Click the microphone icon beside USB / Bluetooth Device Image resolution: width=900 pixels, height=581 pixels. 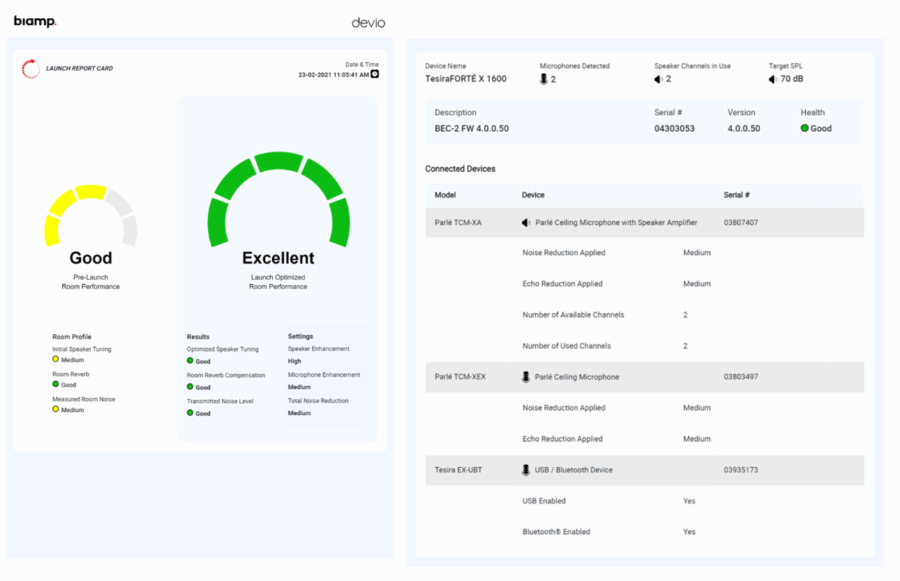pyautogui.click(x=526, y=470)
